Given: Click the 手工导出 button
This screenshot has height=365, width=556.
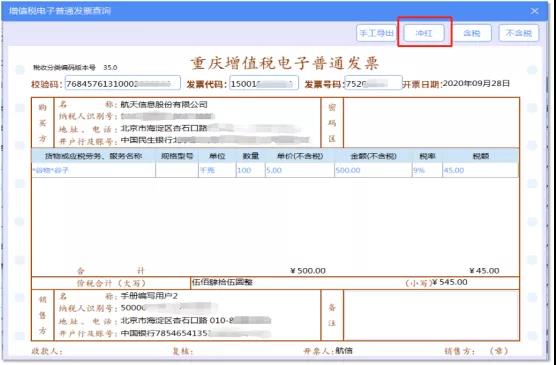Looking at the screenshot, I should click(376, 33).
